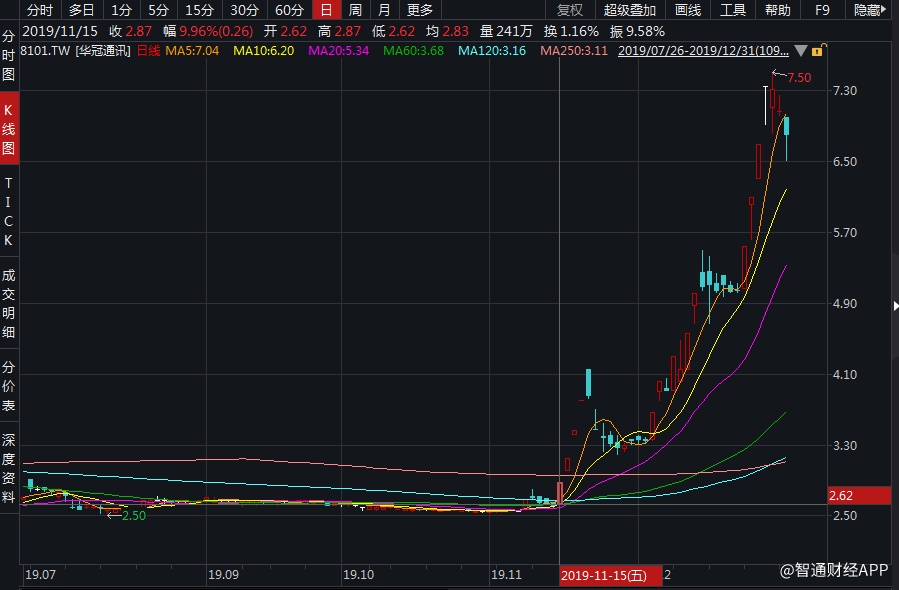Open the 画线 drawing tools
This screenshot has width=899, height=590.
coord(688,10)
